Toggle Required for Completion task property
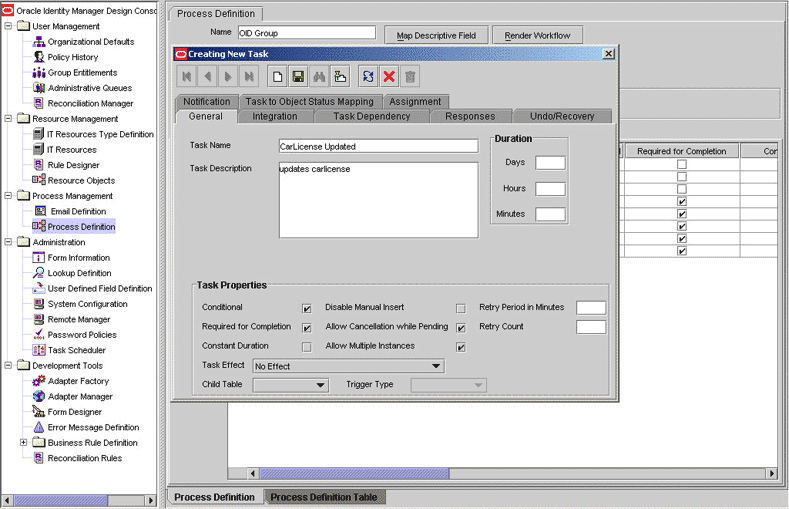Image resolution: width=789 pixels, height=509 pixels. (306, 328)
